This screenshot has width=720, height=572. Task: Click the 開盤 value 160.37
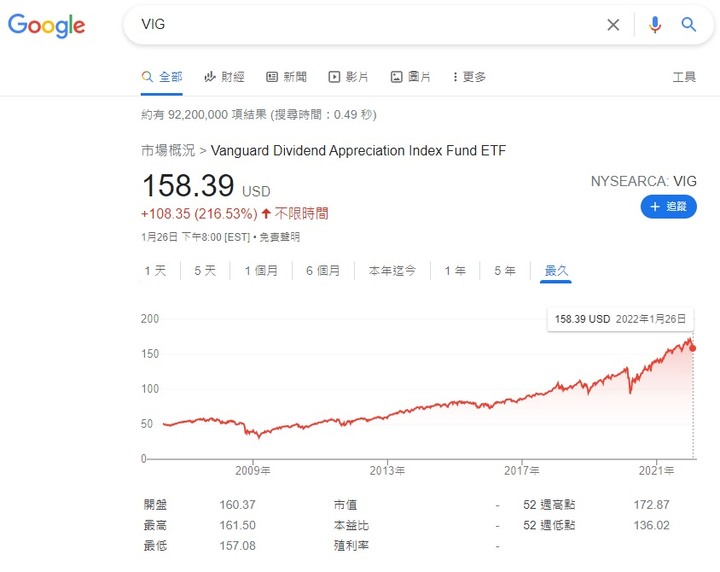(237, 505)
